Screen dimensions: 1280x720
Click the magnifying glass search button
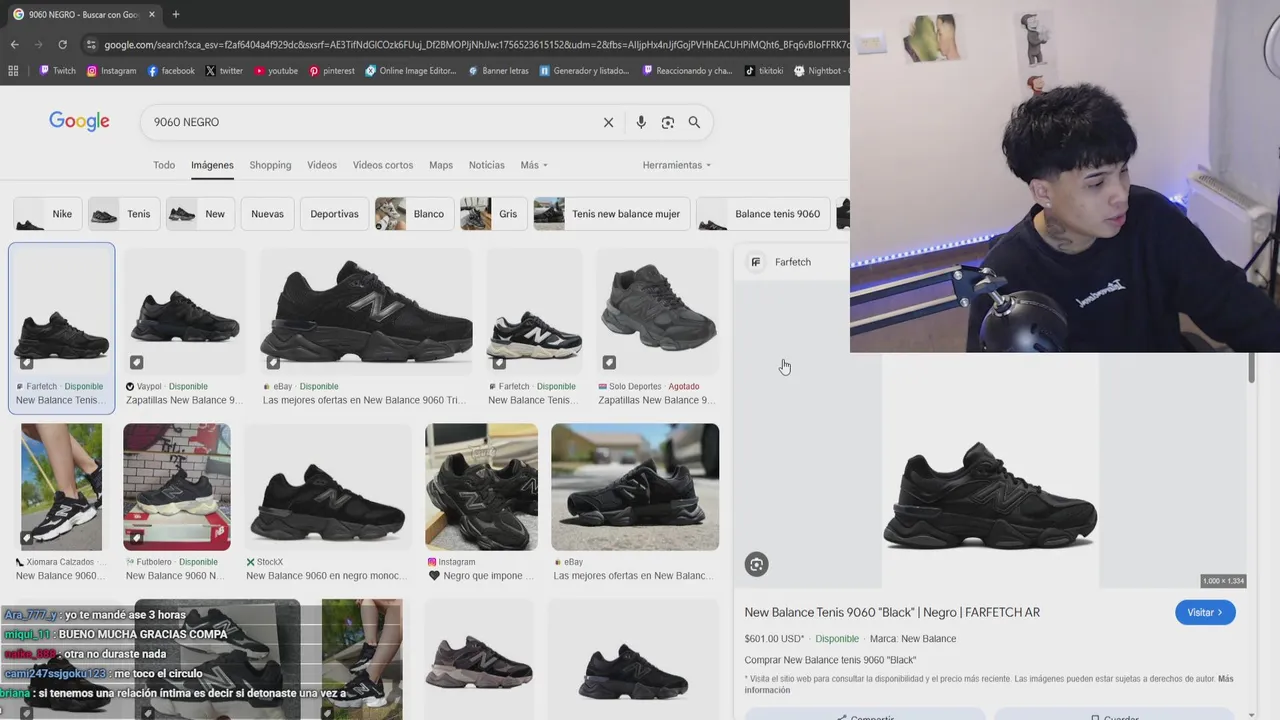point(694,122)
